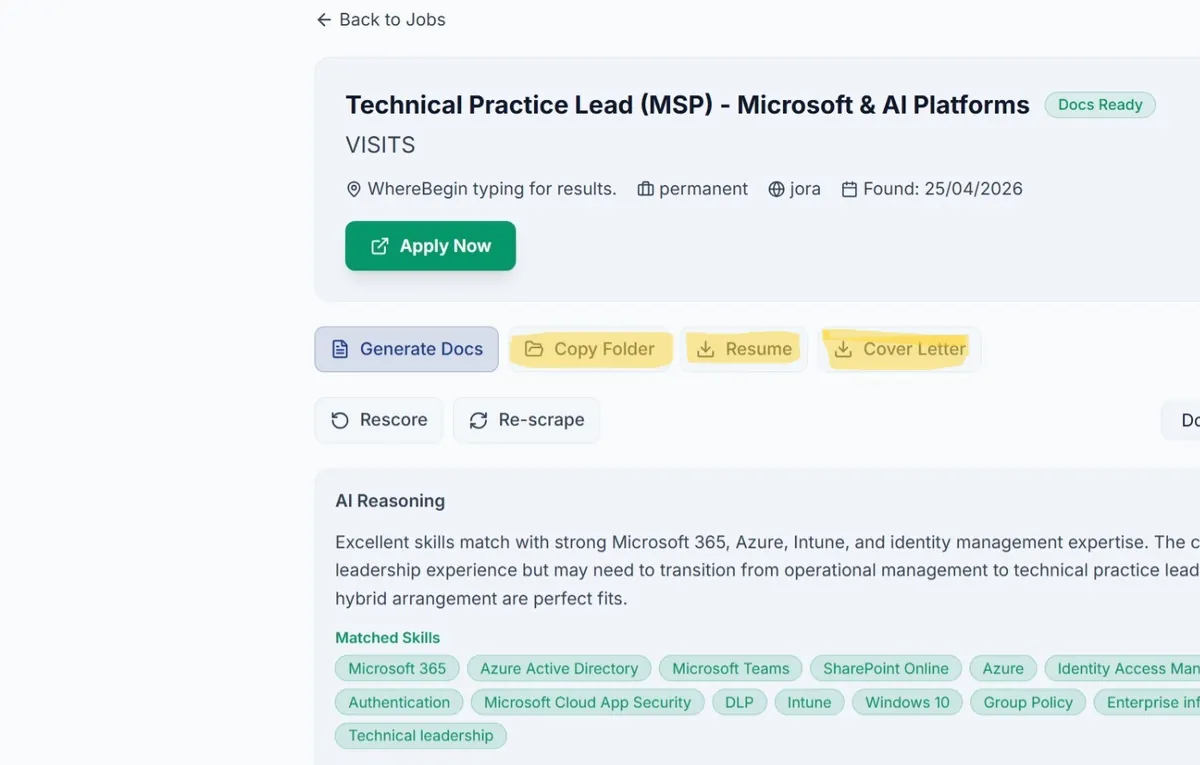Click the Copy Folder button
Viewport: 1200px width, 765px height.
tap(590, 349)
